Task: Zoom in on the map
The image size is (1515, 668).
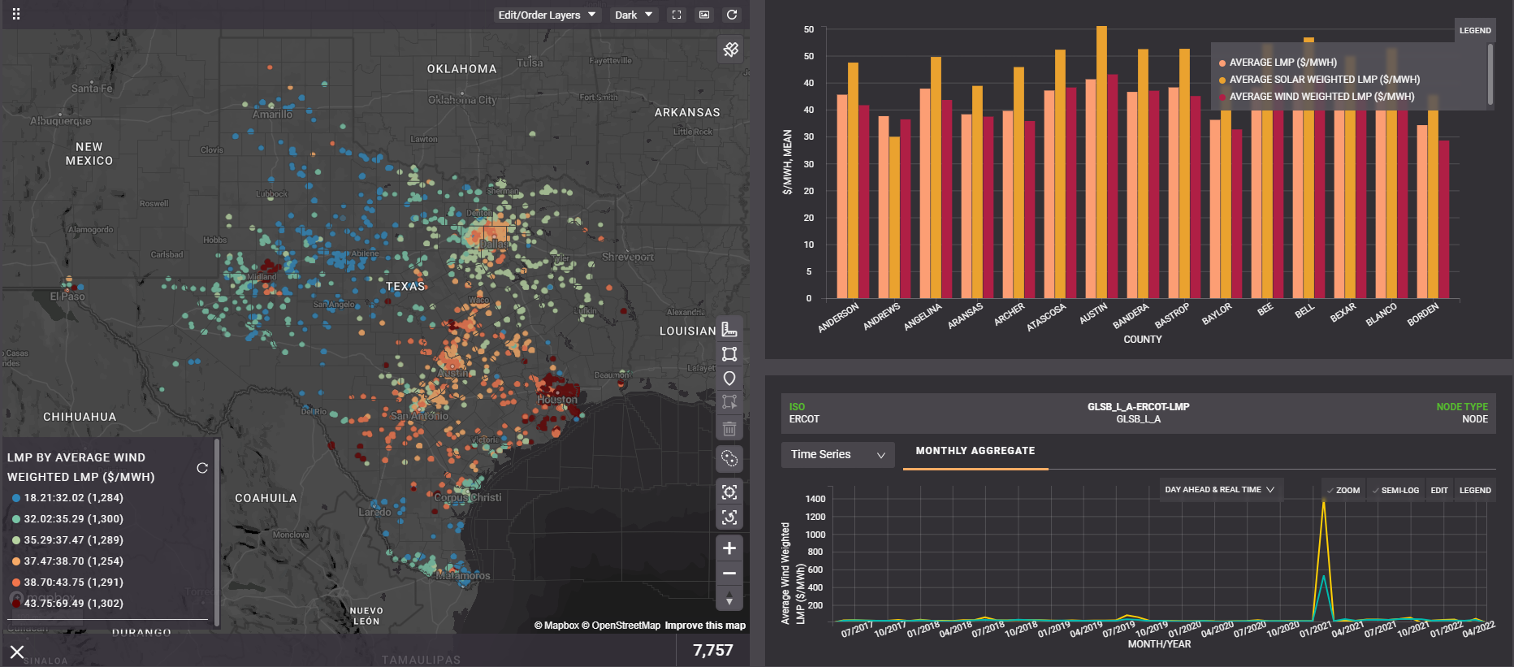Action: tap(730, 548)
